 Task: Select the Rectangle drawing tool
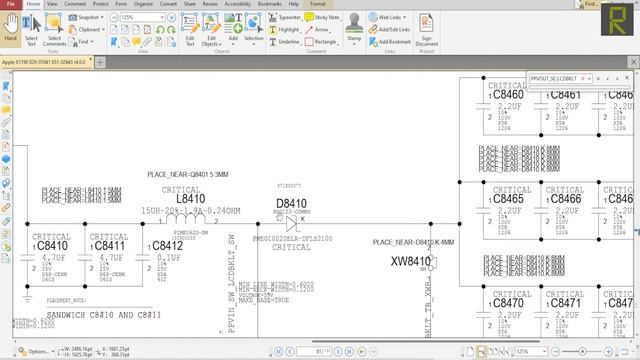pos(322,42)
